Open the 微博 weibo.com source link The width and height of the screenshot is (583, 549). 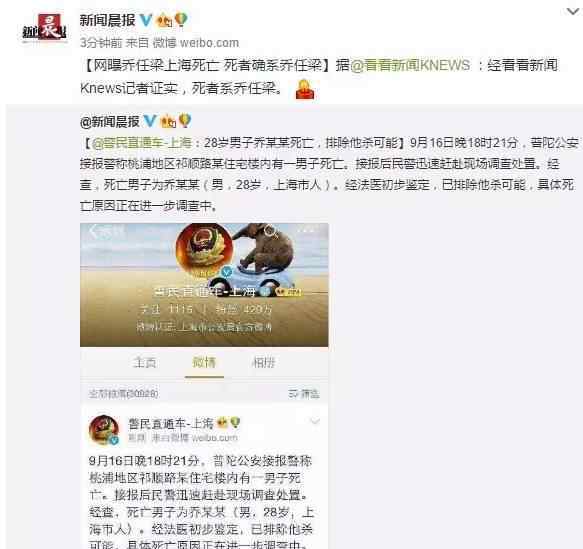point(196,43)
